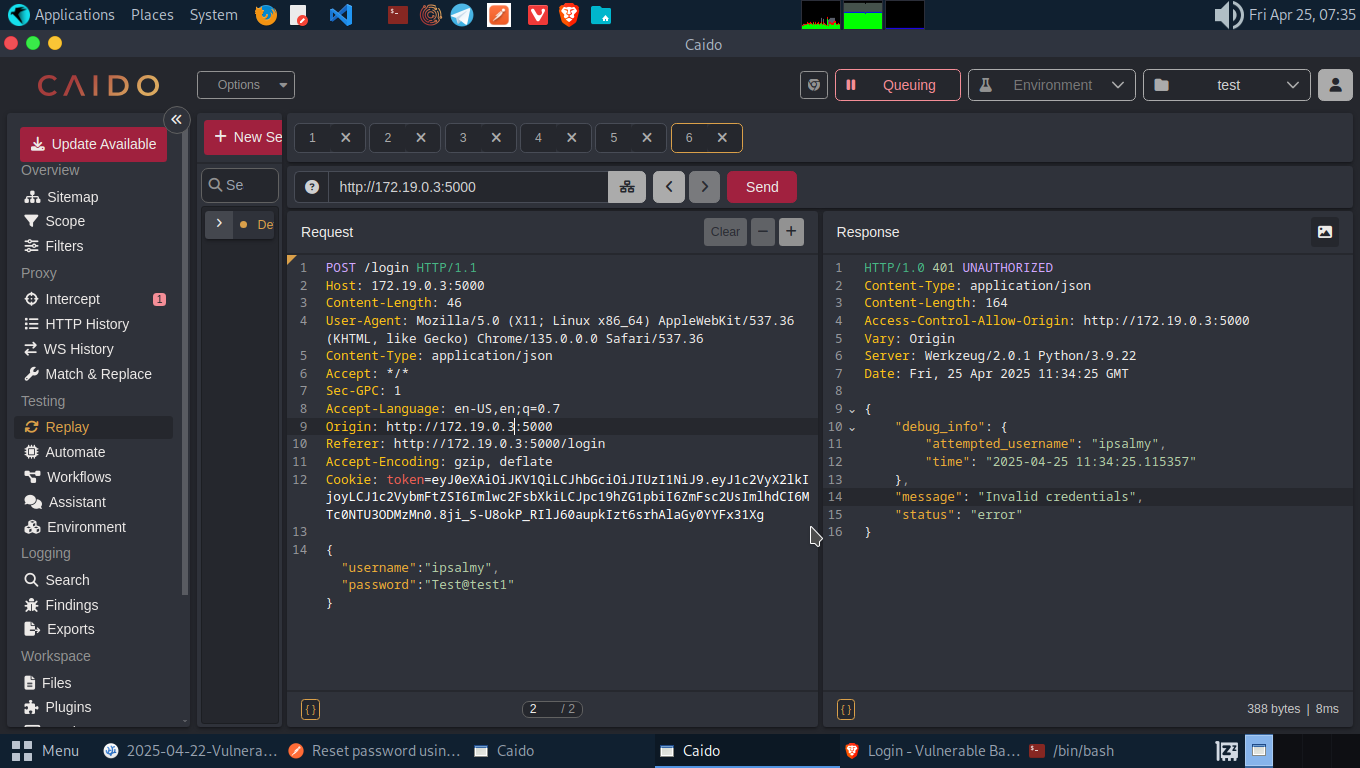Image resolution: width=1360 pixels, height=768 pixels.
Task: Switch to the Login - Vulnerable Bank taskbar window
Action: point(932,750)
